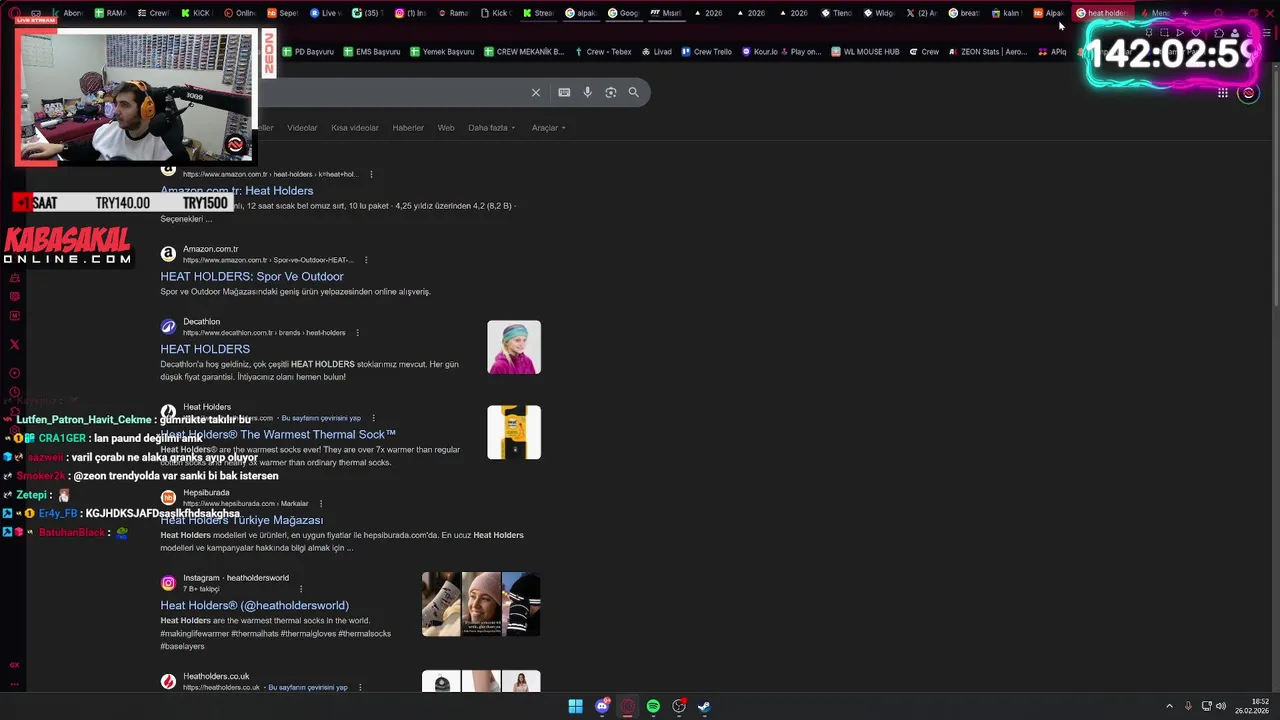
Task: Open the Google account avatar menu
Action: coord(1248,93)
